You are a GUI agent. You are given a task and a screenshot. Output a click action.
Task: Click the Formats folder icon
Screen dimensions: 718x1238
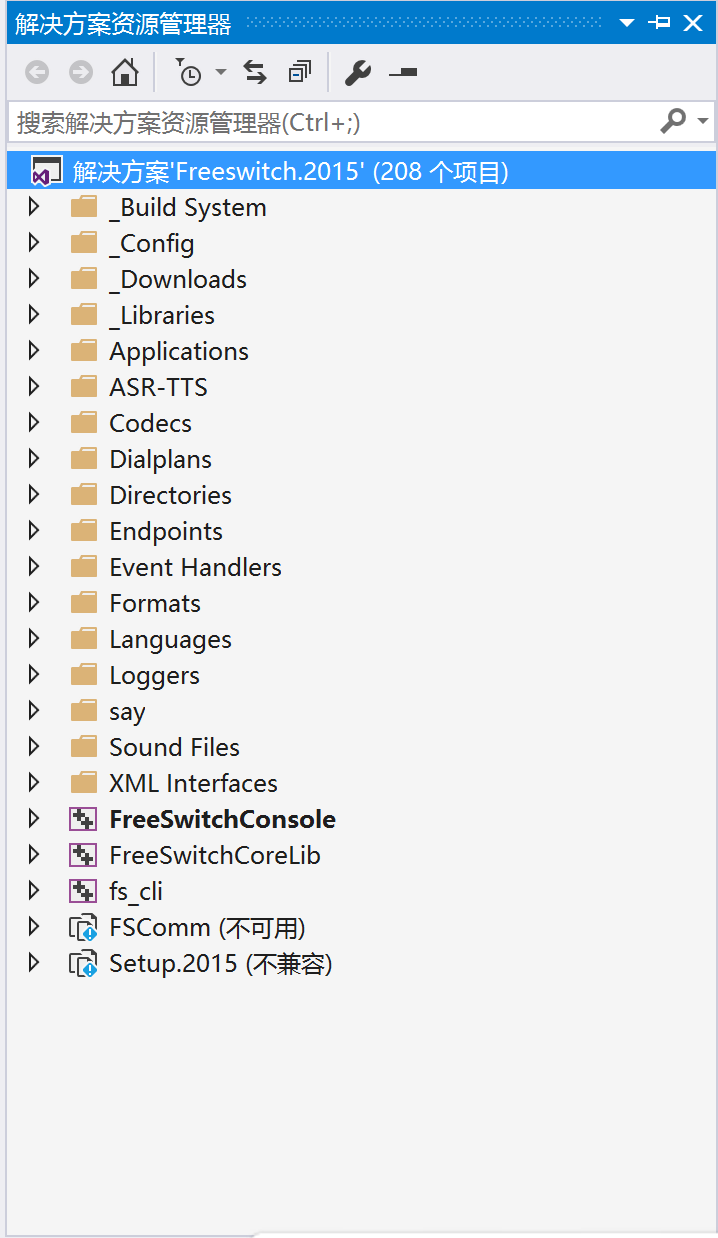tap(84, 603)
